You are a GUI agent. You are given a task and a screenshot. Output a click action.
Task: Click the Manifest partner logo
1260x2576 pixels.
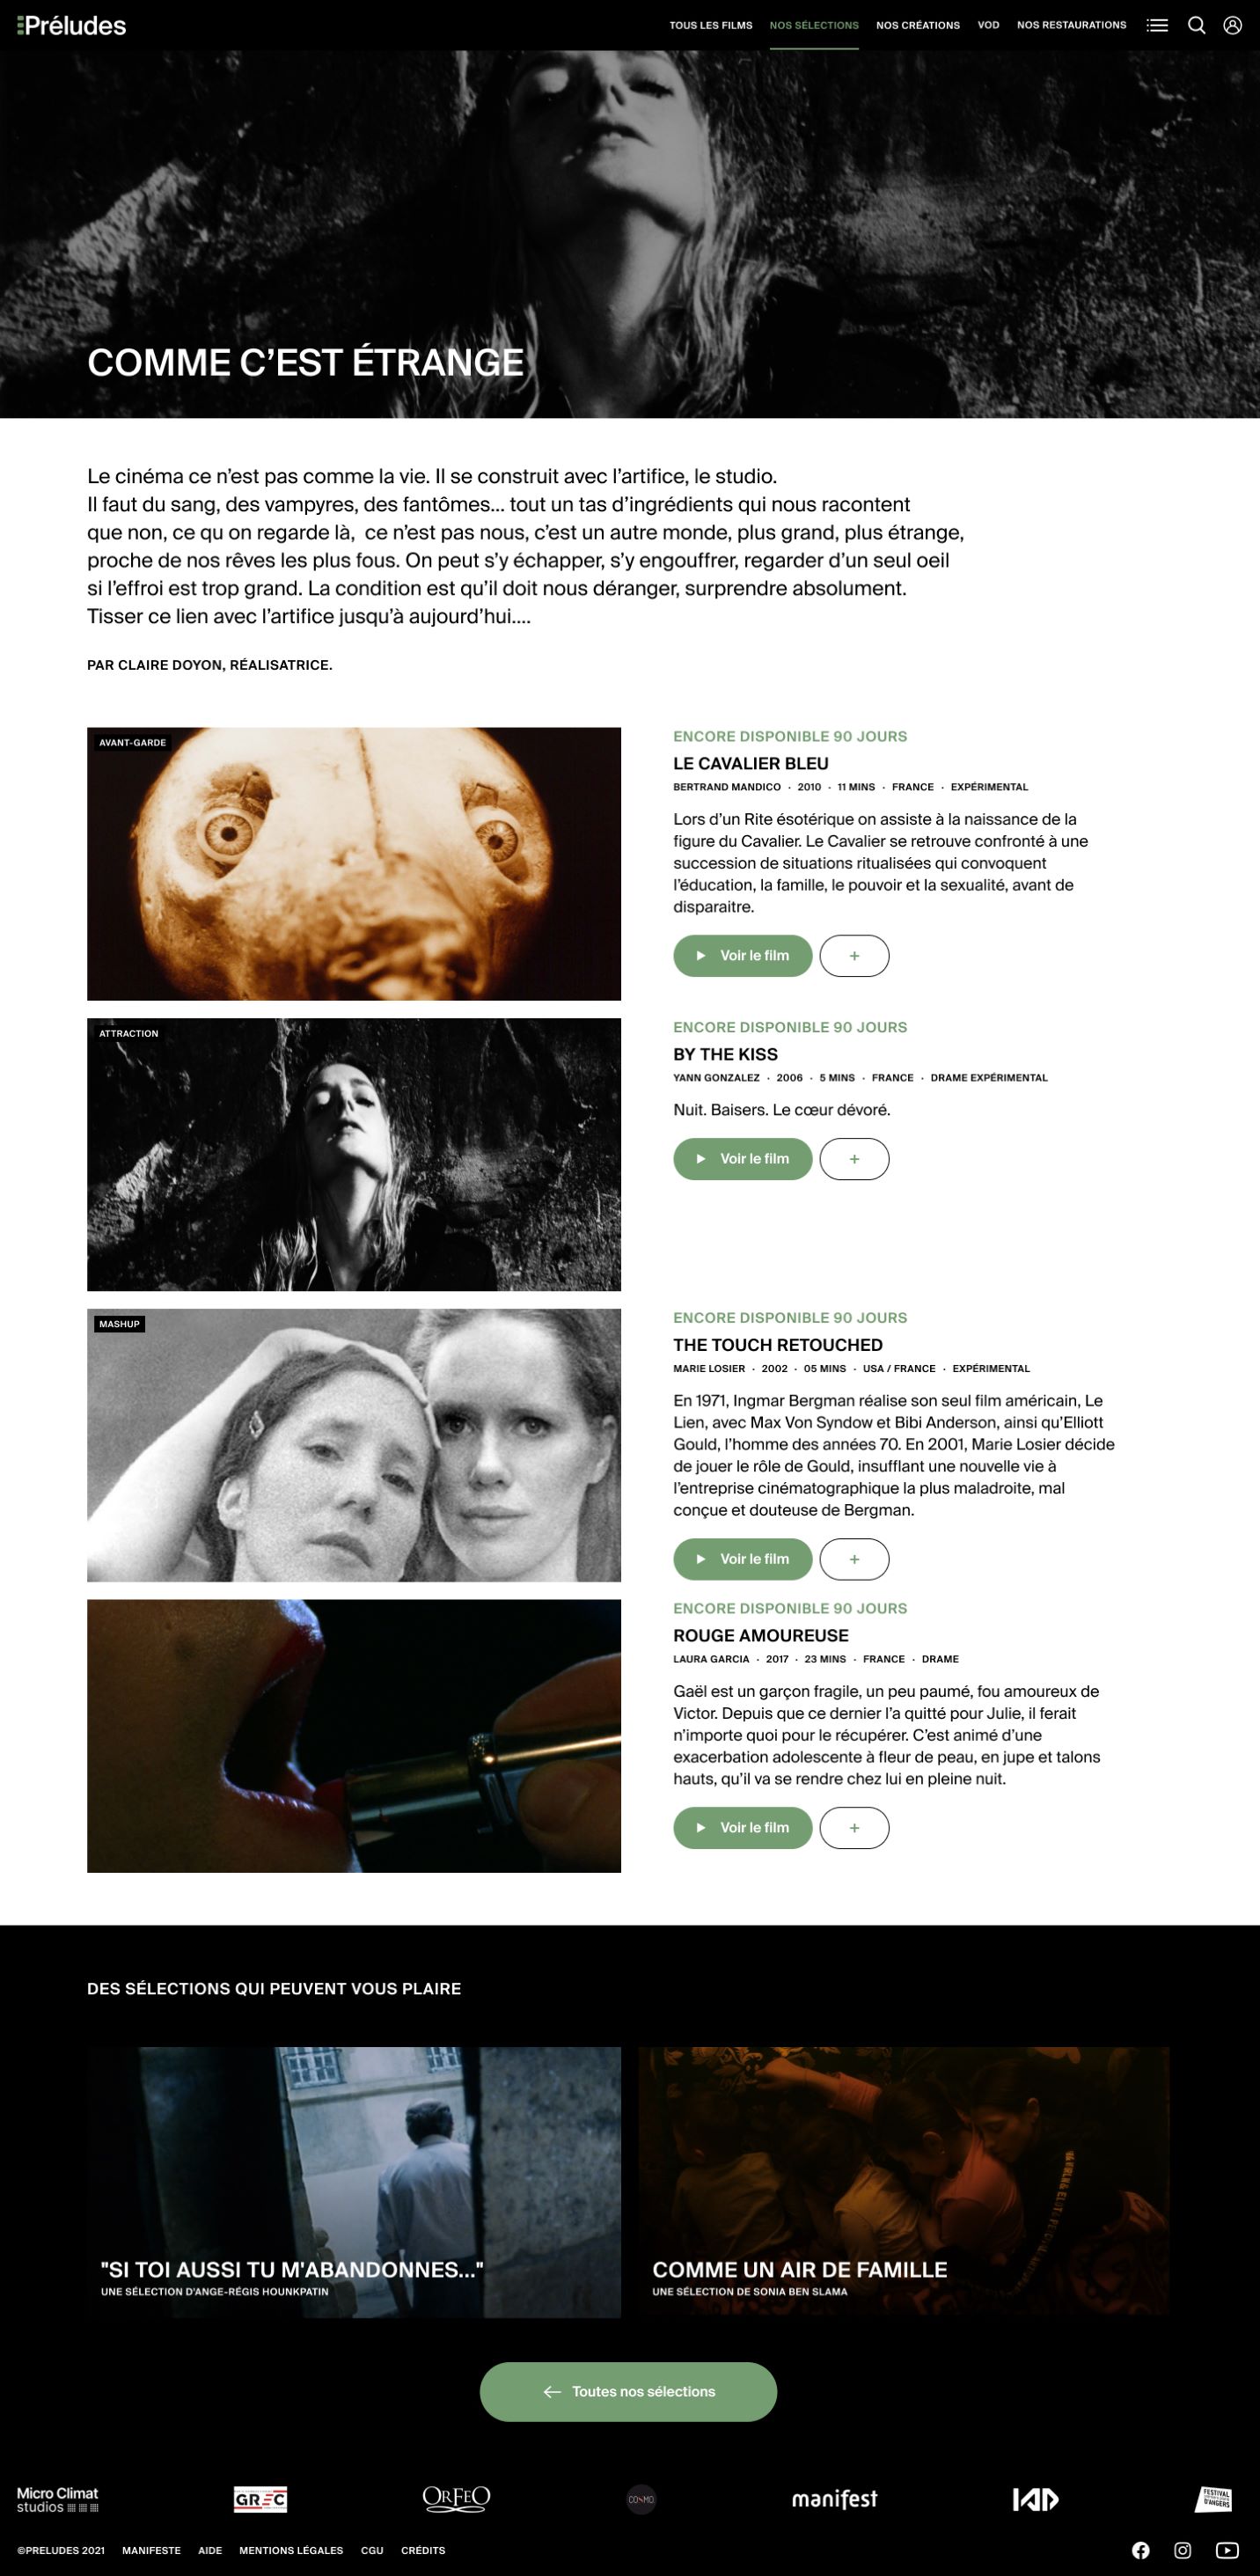tap(834, 2499)
